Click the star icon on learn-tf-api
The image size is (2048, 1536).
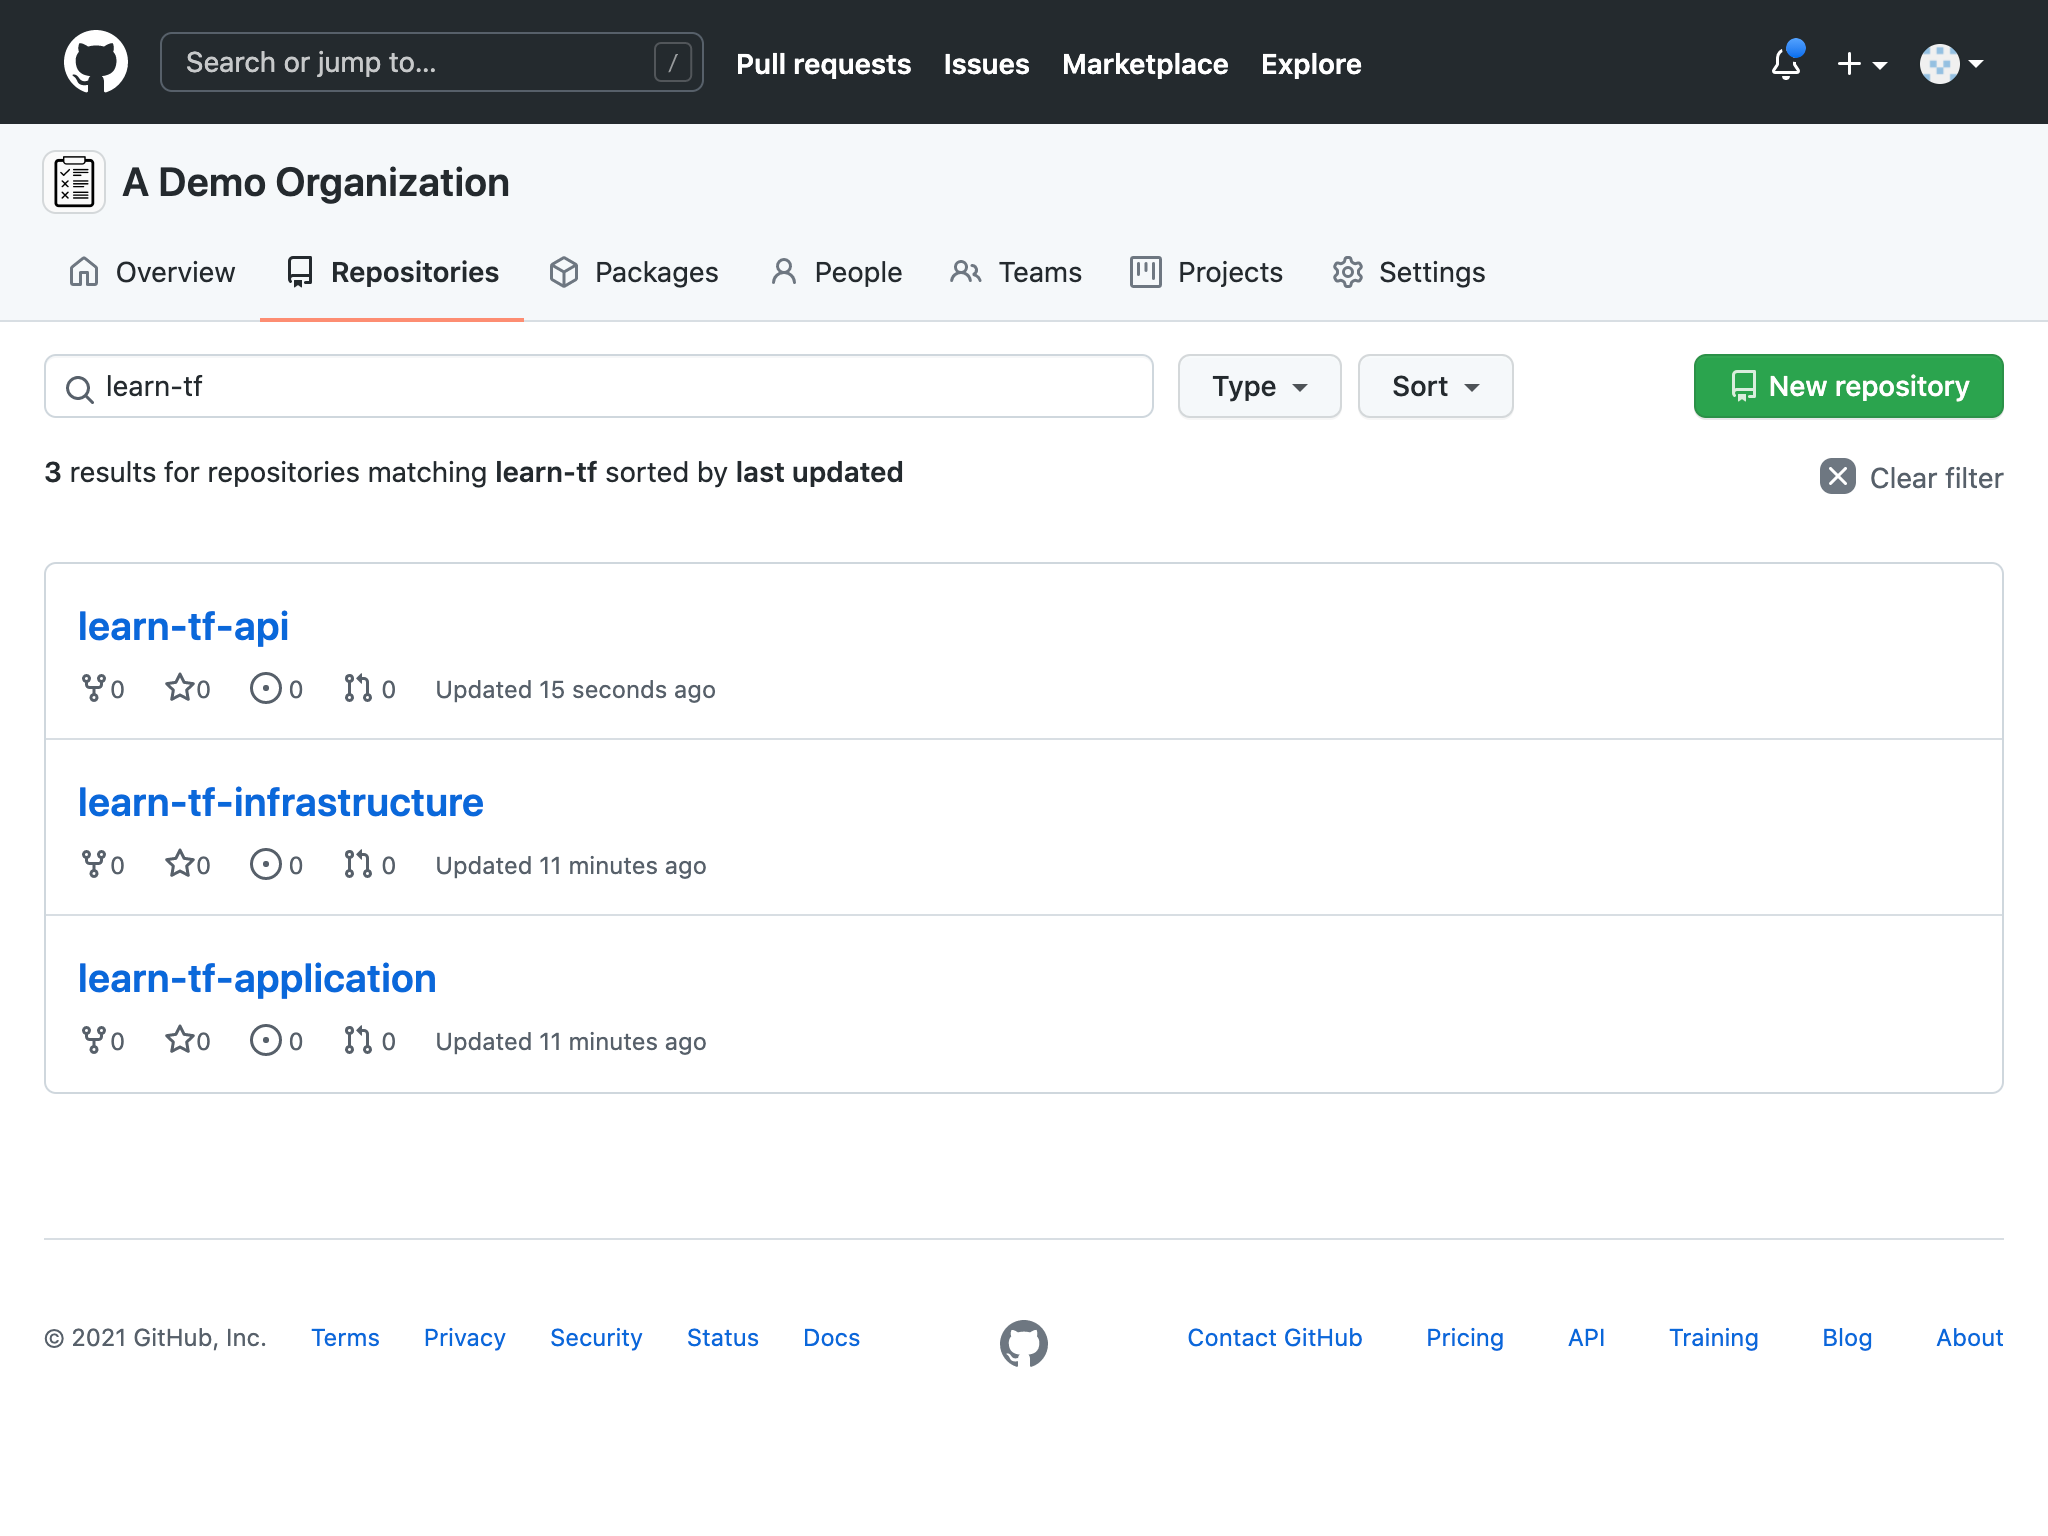tap(180, 688)
